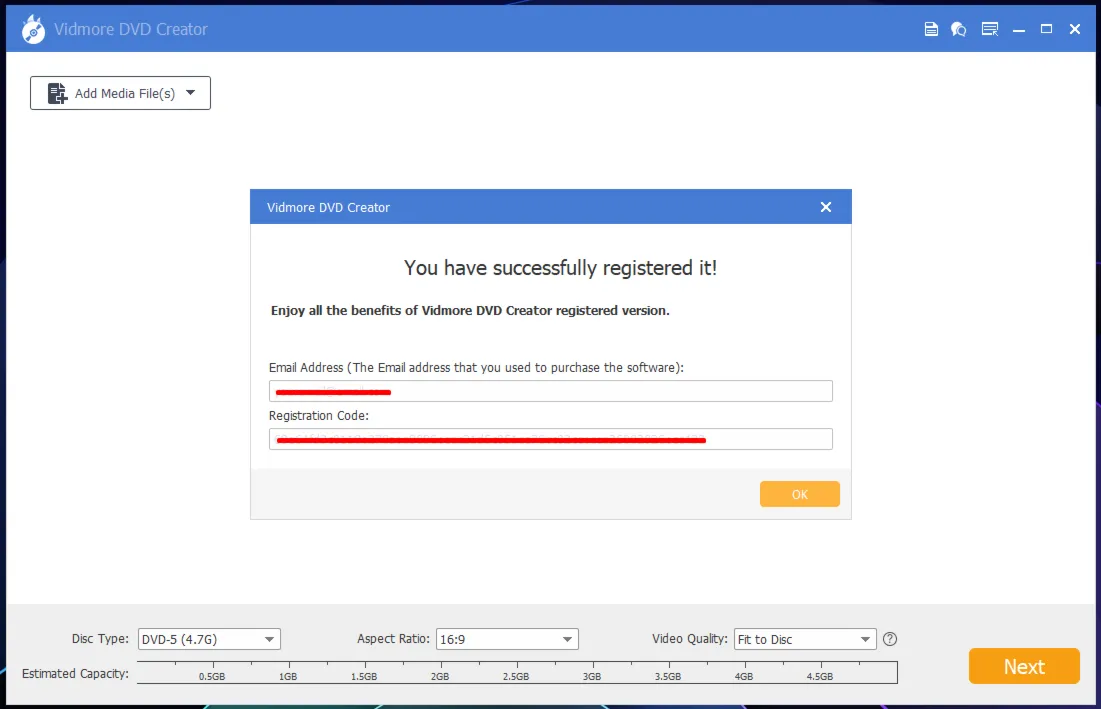Close the registration success dialog with X
The height and width of the screenshot is (709, 1101).
(826, 207)
